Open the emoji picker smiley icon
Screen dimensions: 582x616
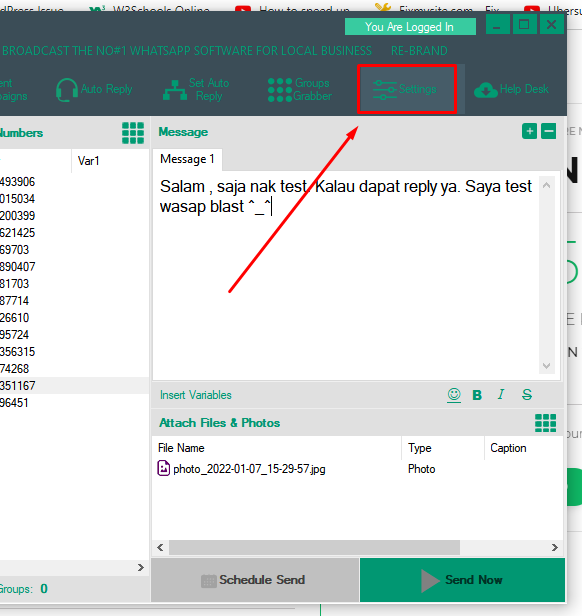point(454,395)
